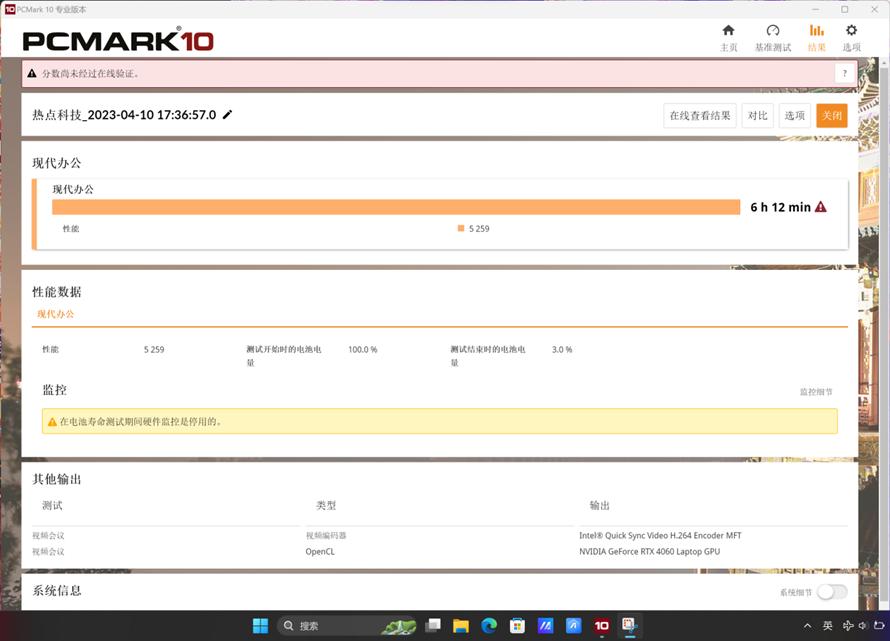Open the PCMark 10 icon on the taskbar
The height and width of the screenshot is (641, 890).
tap(601, 624)
